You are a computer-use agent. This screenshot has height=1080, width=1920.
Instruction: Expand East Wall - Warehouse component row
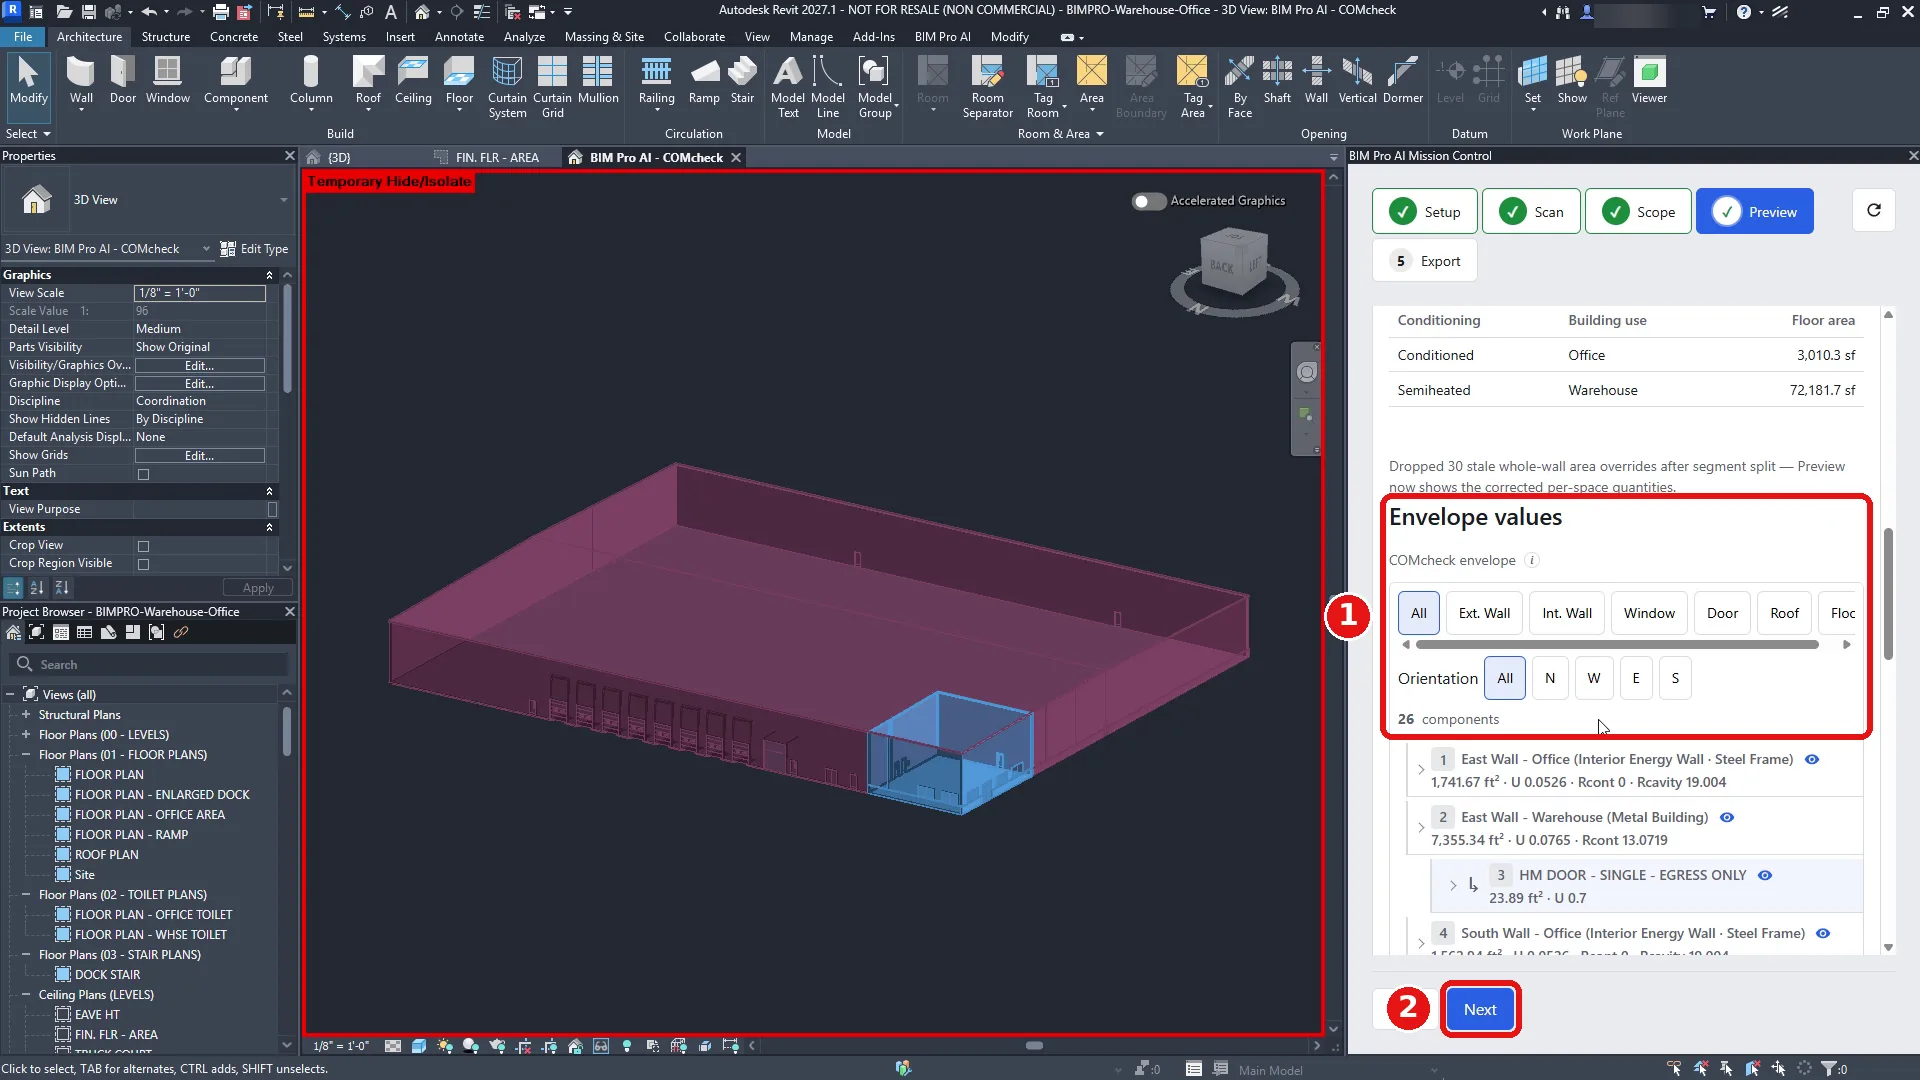[1420, 828]
